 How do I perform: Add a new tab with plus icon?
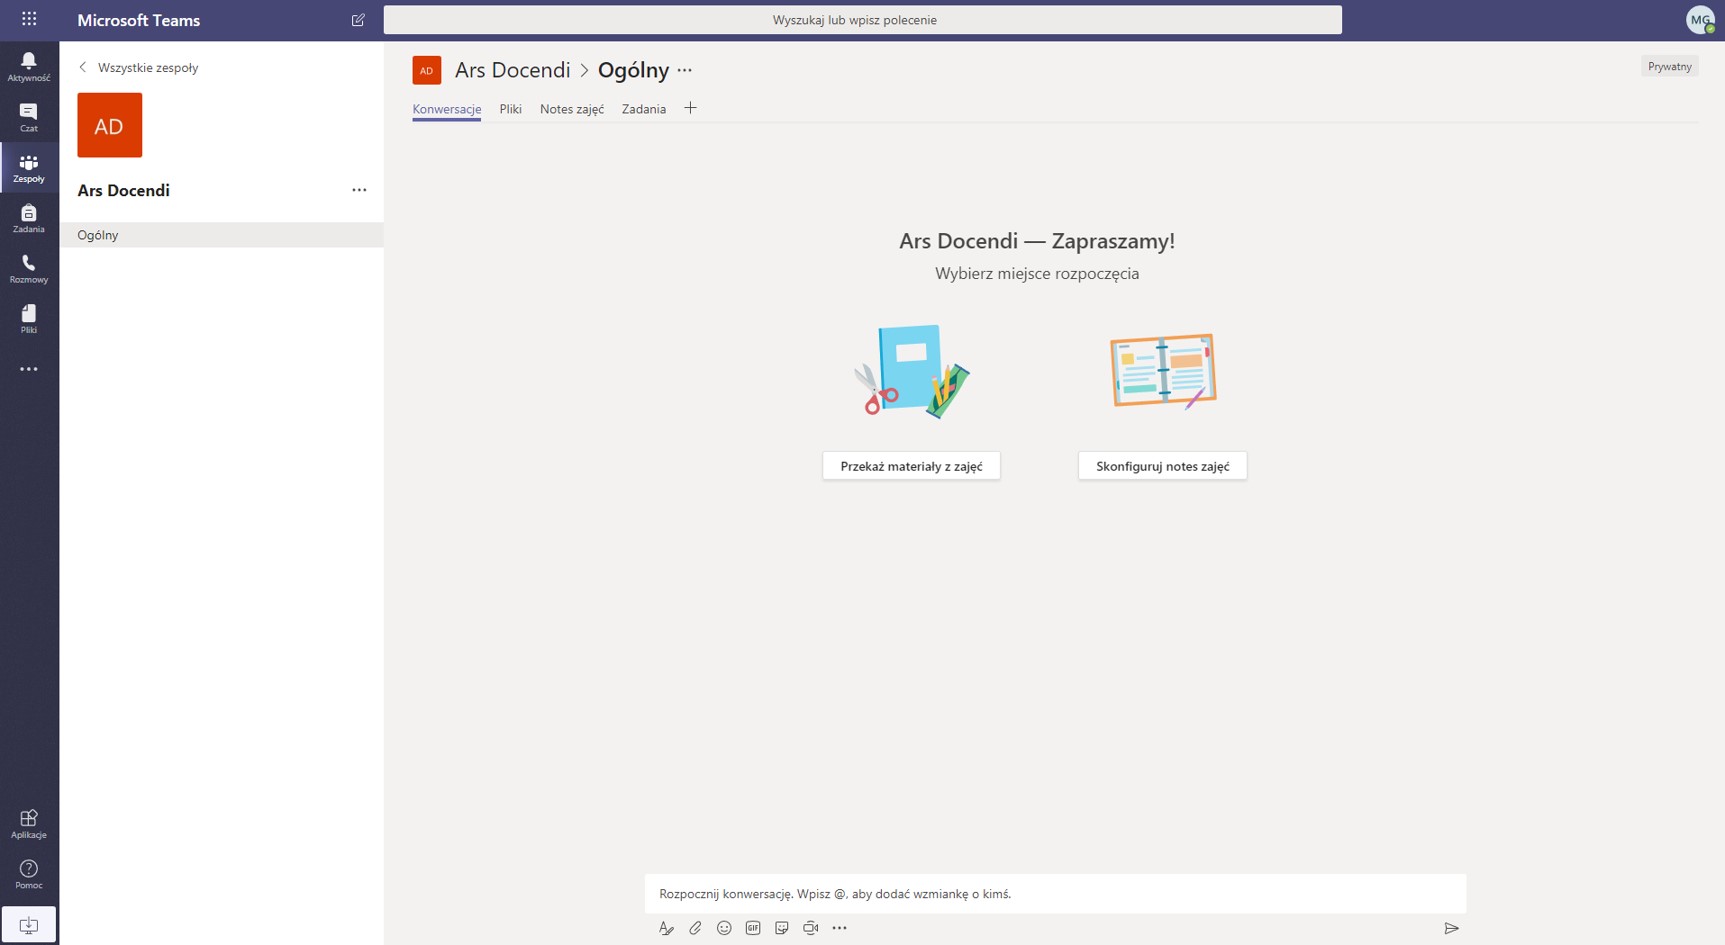coord(690,108)
